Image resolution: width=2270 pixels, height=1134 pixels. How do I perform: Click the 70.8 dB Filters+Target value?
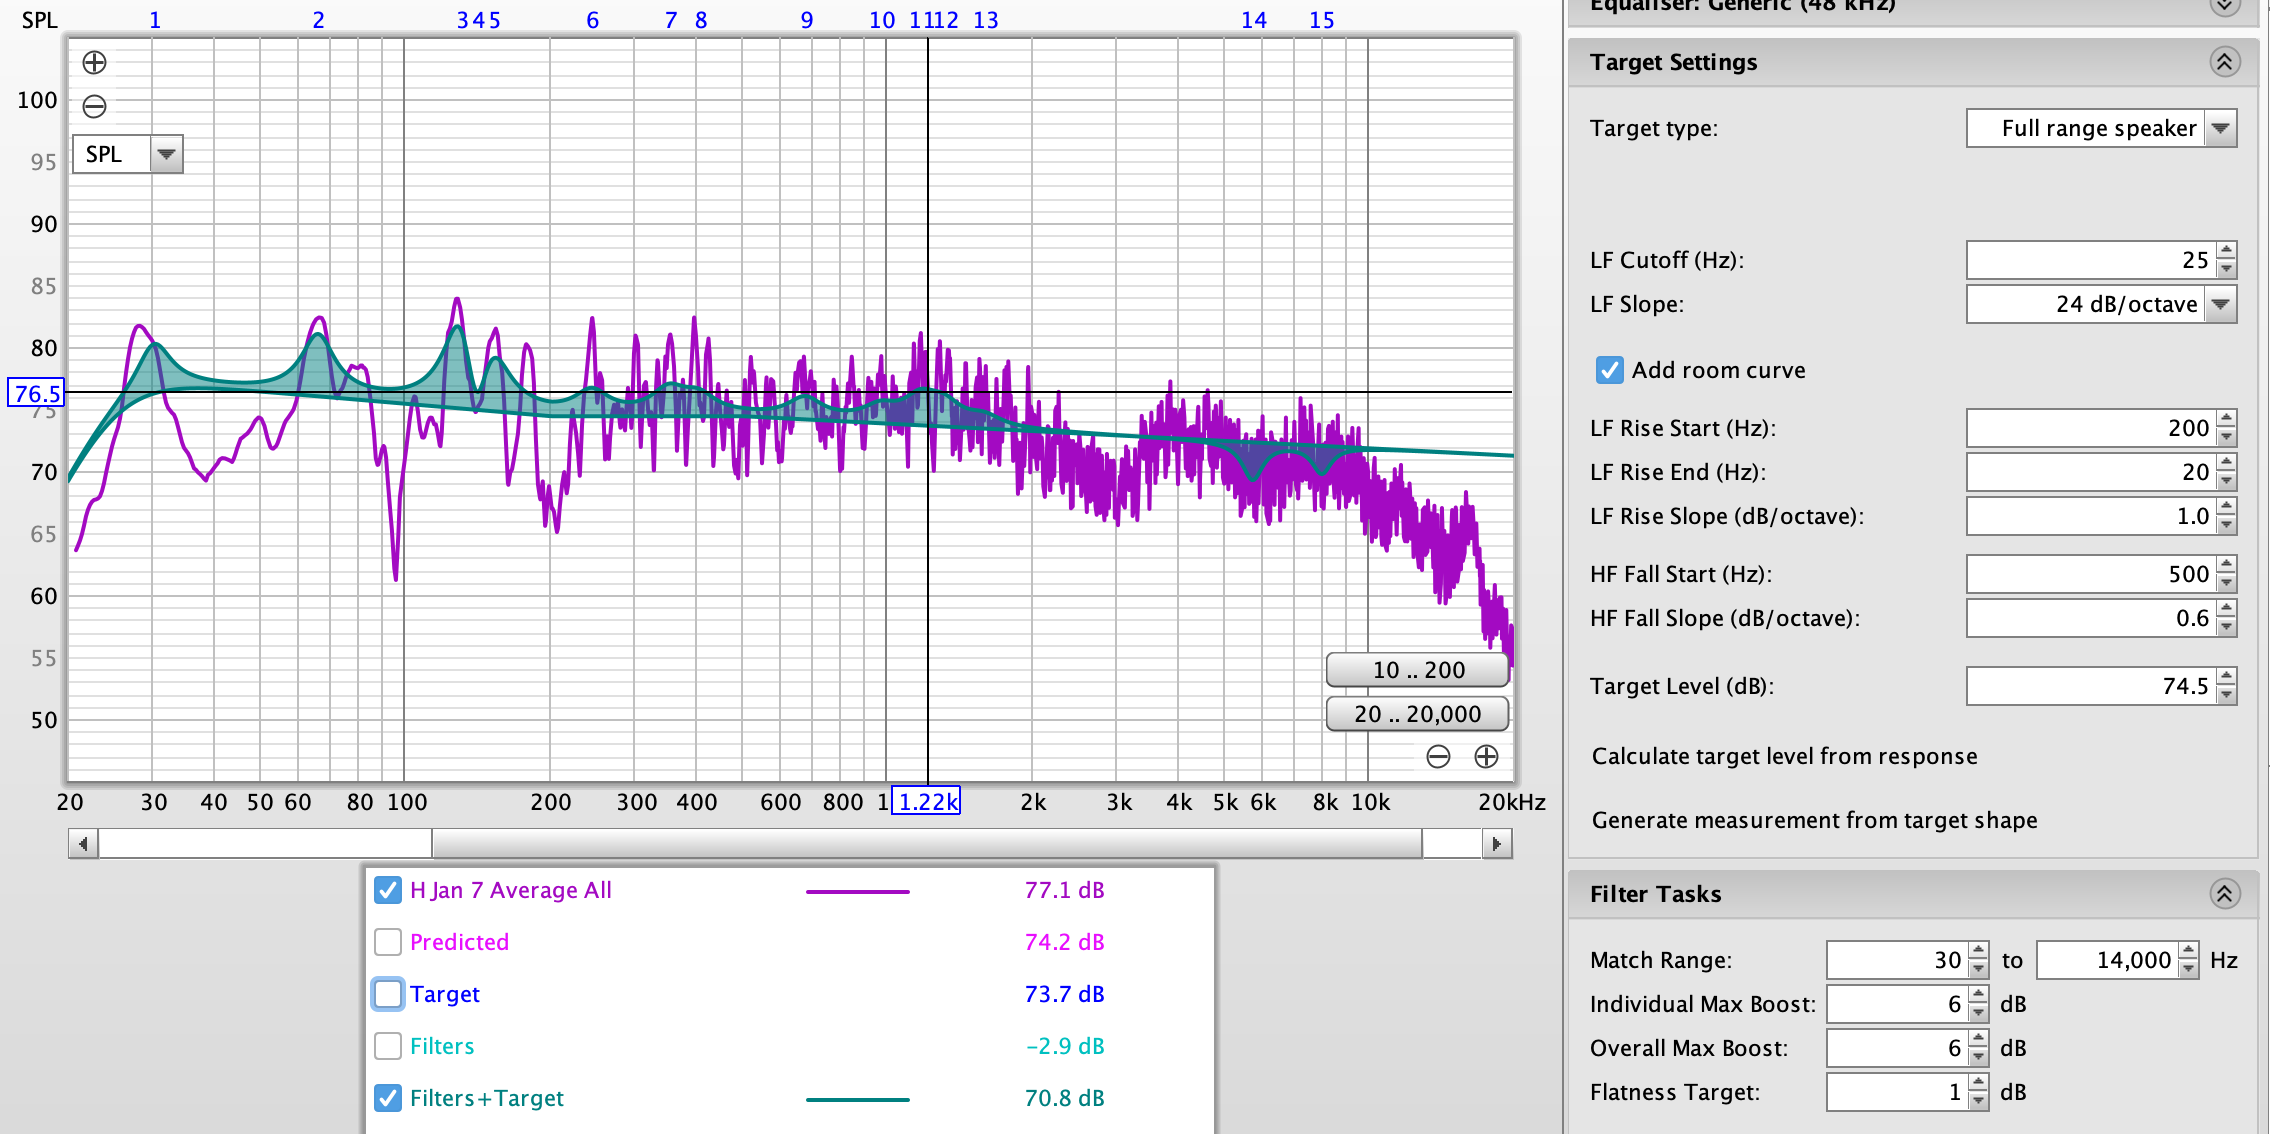pos(1064,1098)
